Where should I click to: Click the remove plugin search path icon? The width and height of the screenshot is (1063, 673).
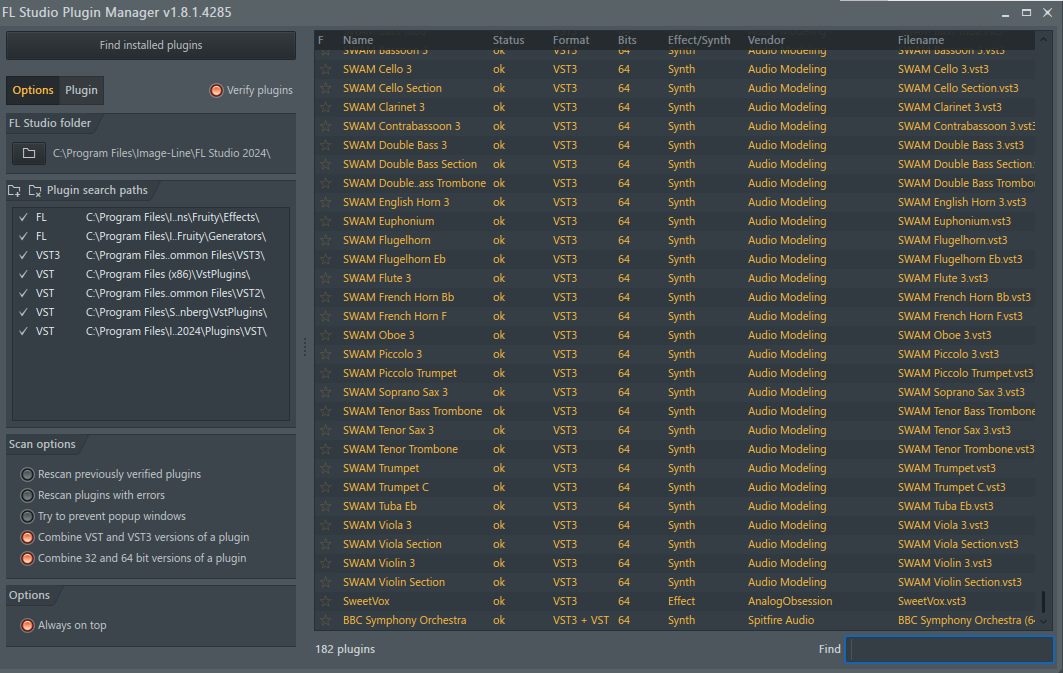(35, 190)
